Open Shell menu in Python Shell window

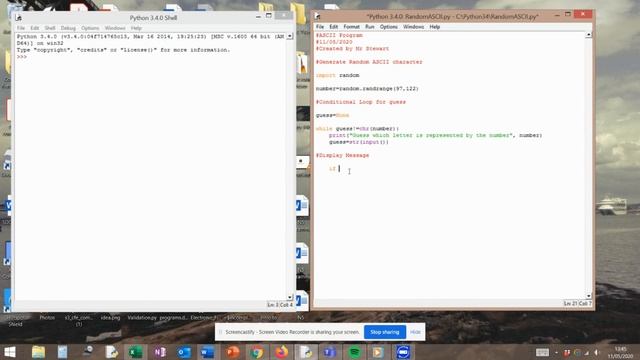[x=50, y=28]
